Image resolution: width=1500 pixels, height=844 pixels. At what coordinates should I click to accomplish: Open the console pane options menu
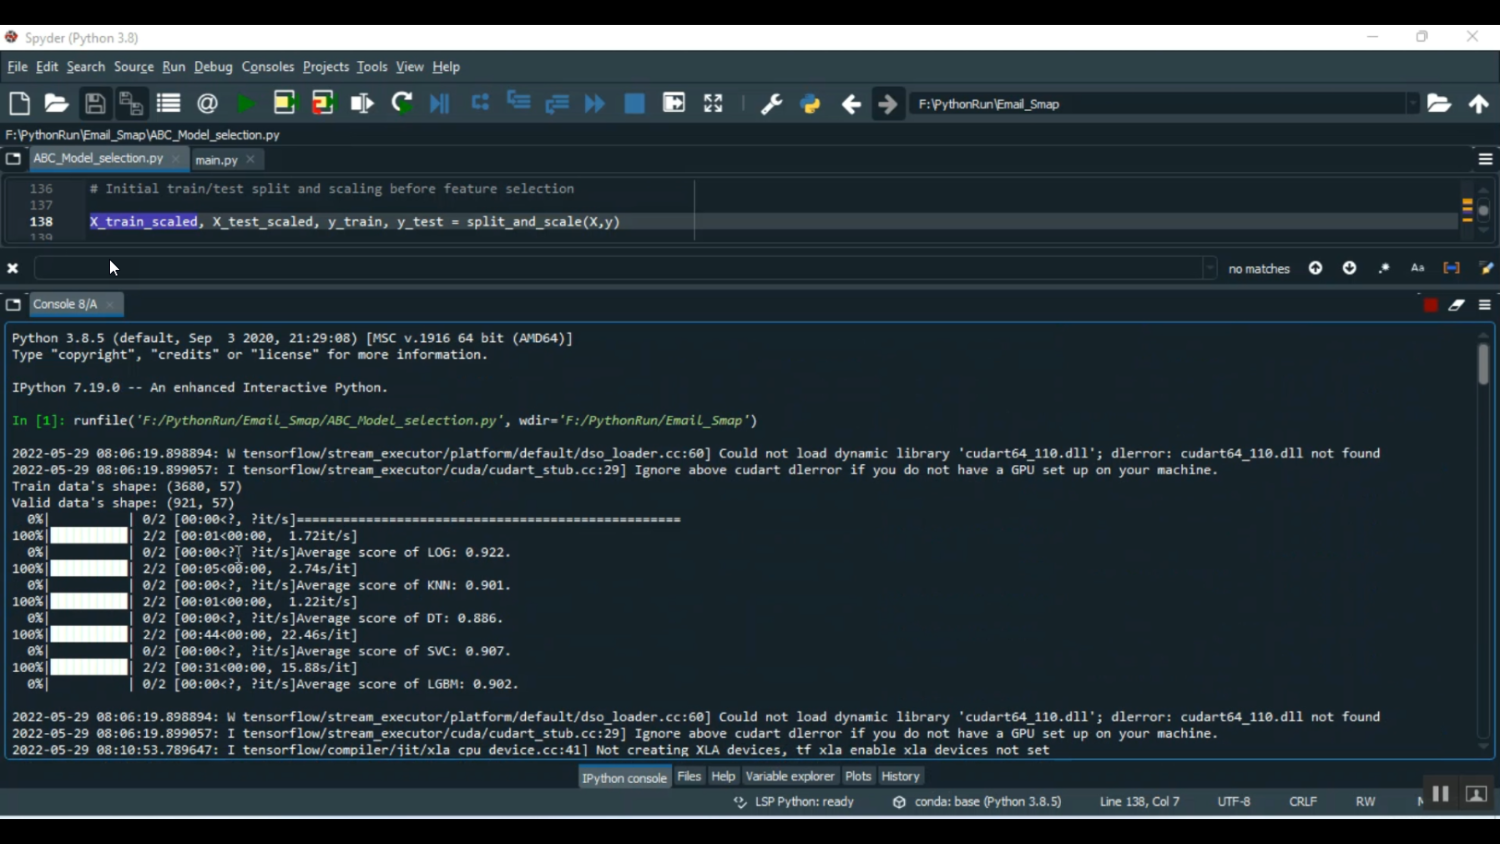pos(1484,304)
